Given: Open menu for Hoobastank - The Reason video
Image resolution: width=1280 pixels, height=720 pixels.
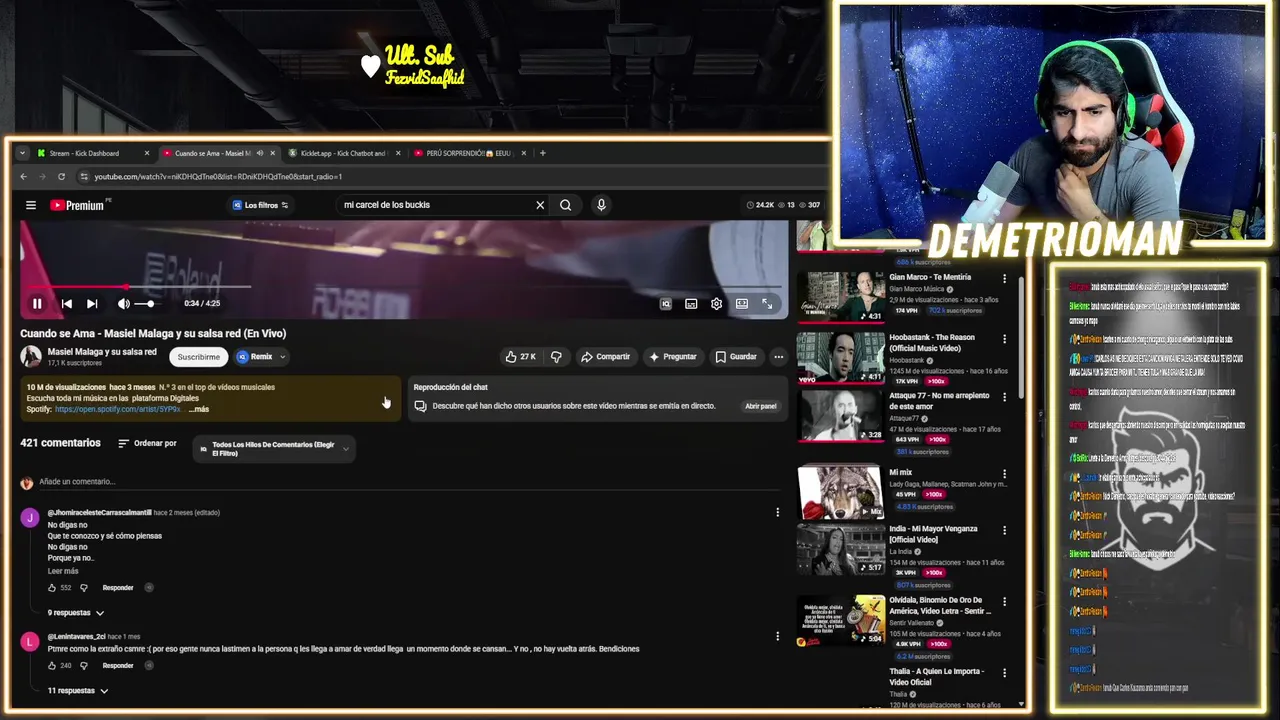Looking at the screenshot, I should point(1005,339).
